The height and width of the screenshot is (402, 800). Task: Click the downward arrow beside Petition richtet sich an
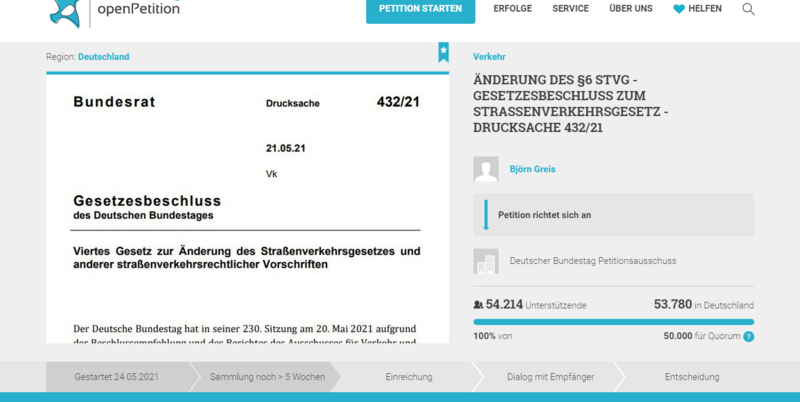(486, 215)
